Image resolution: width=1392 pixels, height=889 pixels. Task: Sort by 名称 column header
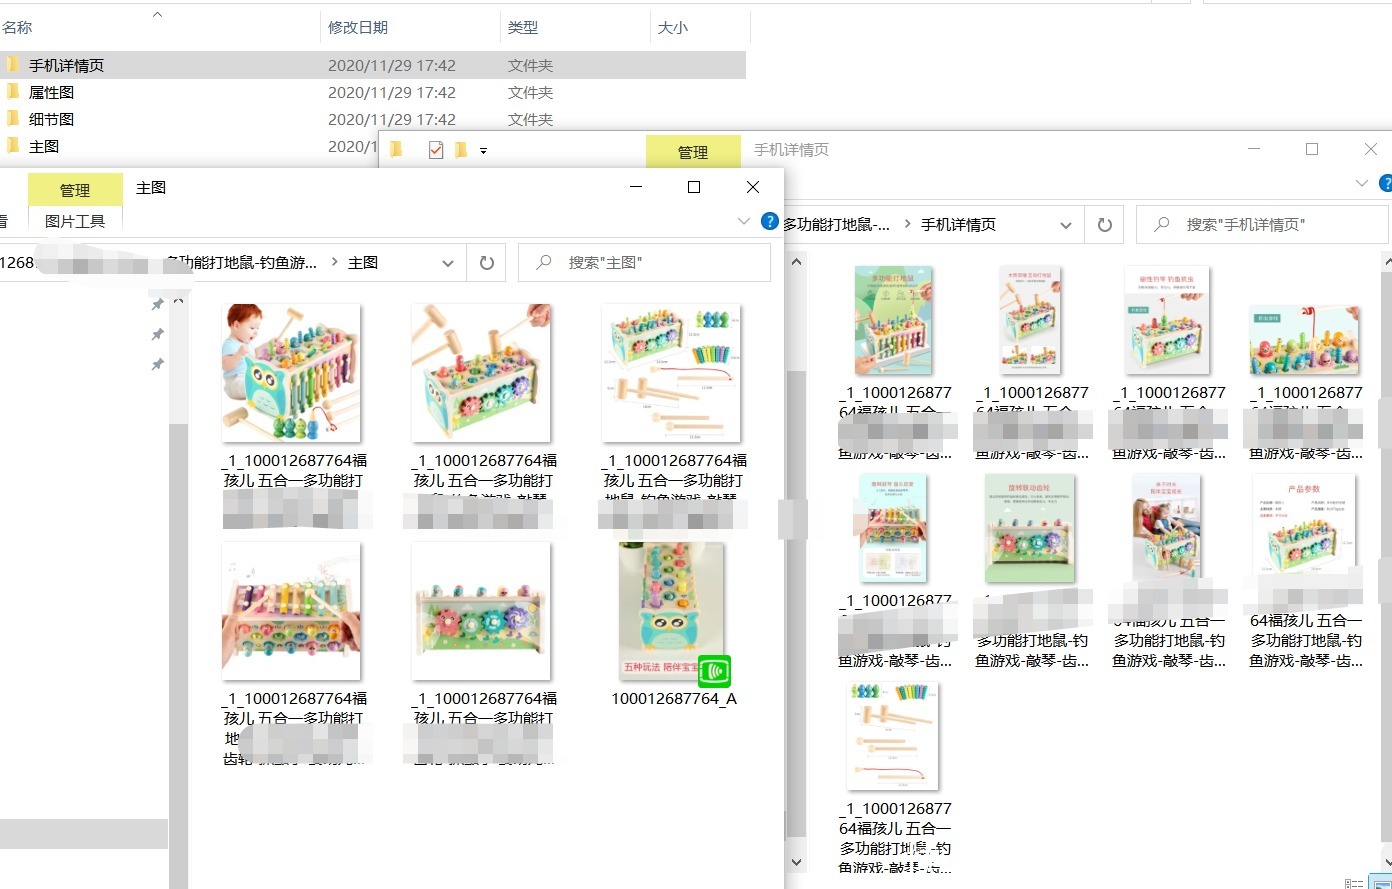tap(17, 28)
